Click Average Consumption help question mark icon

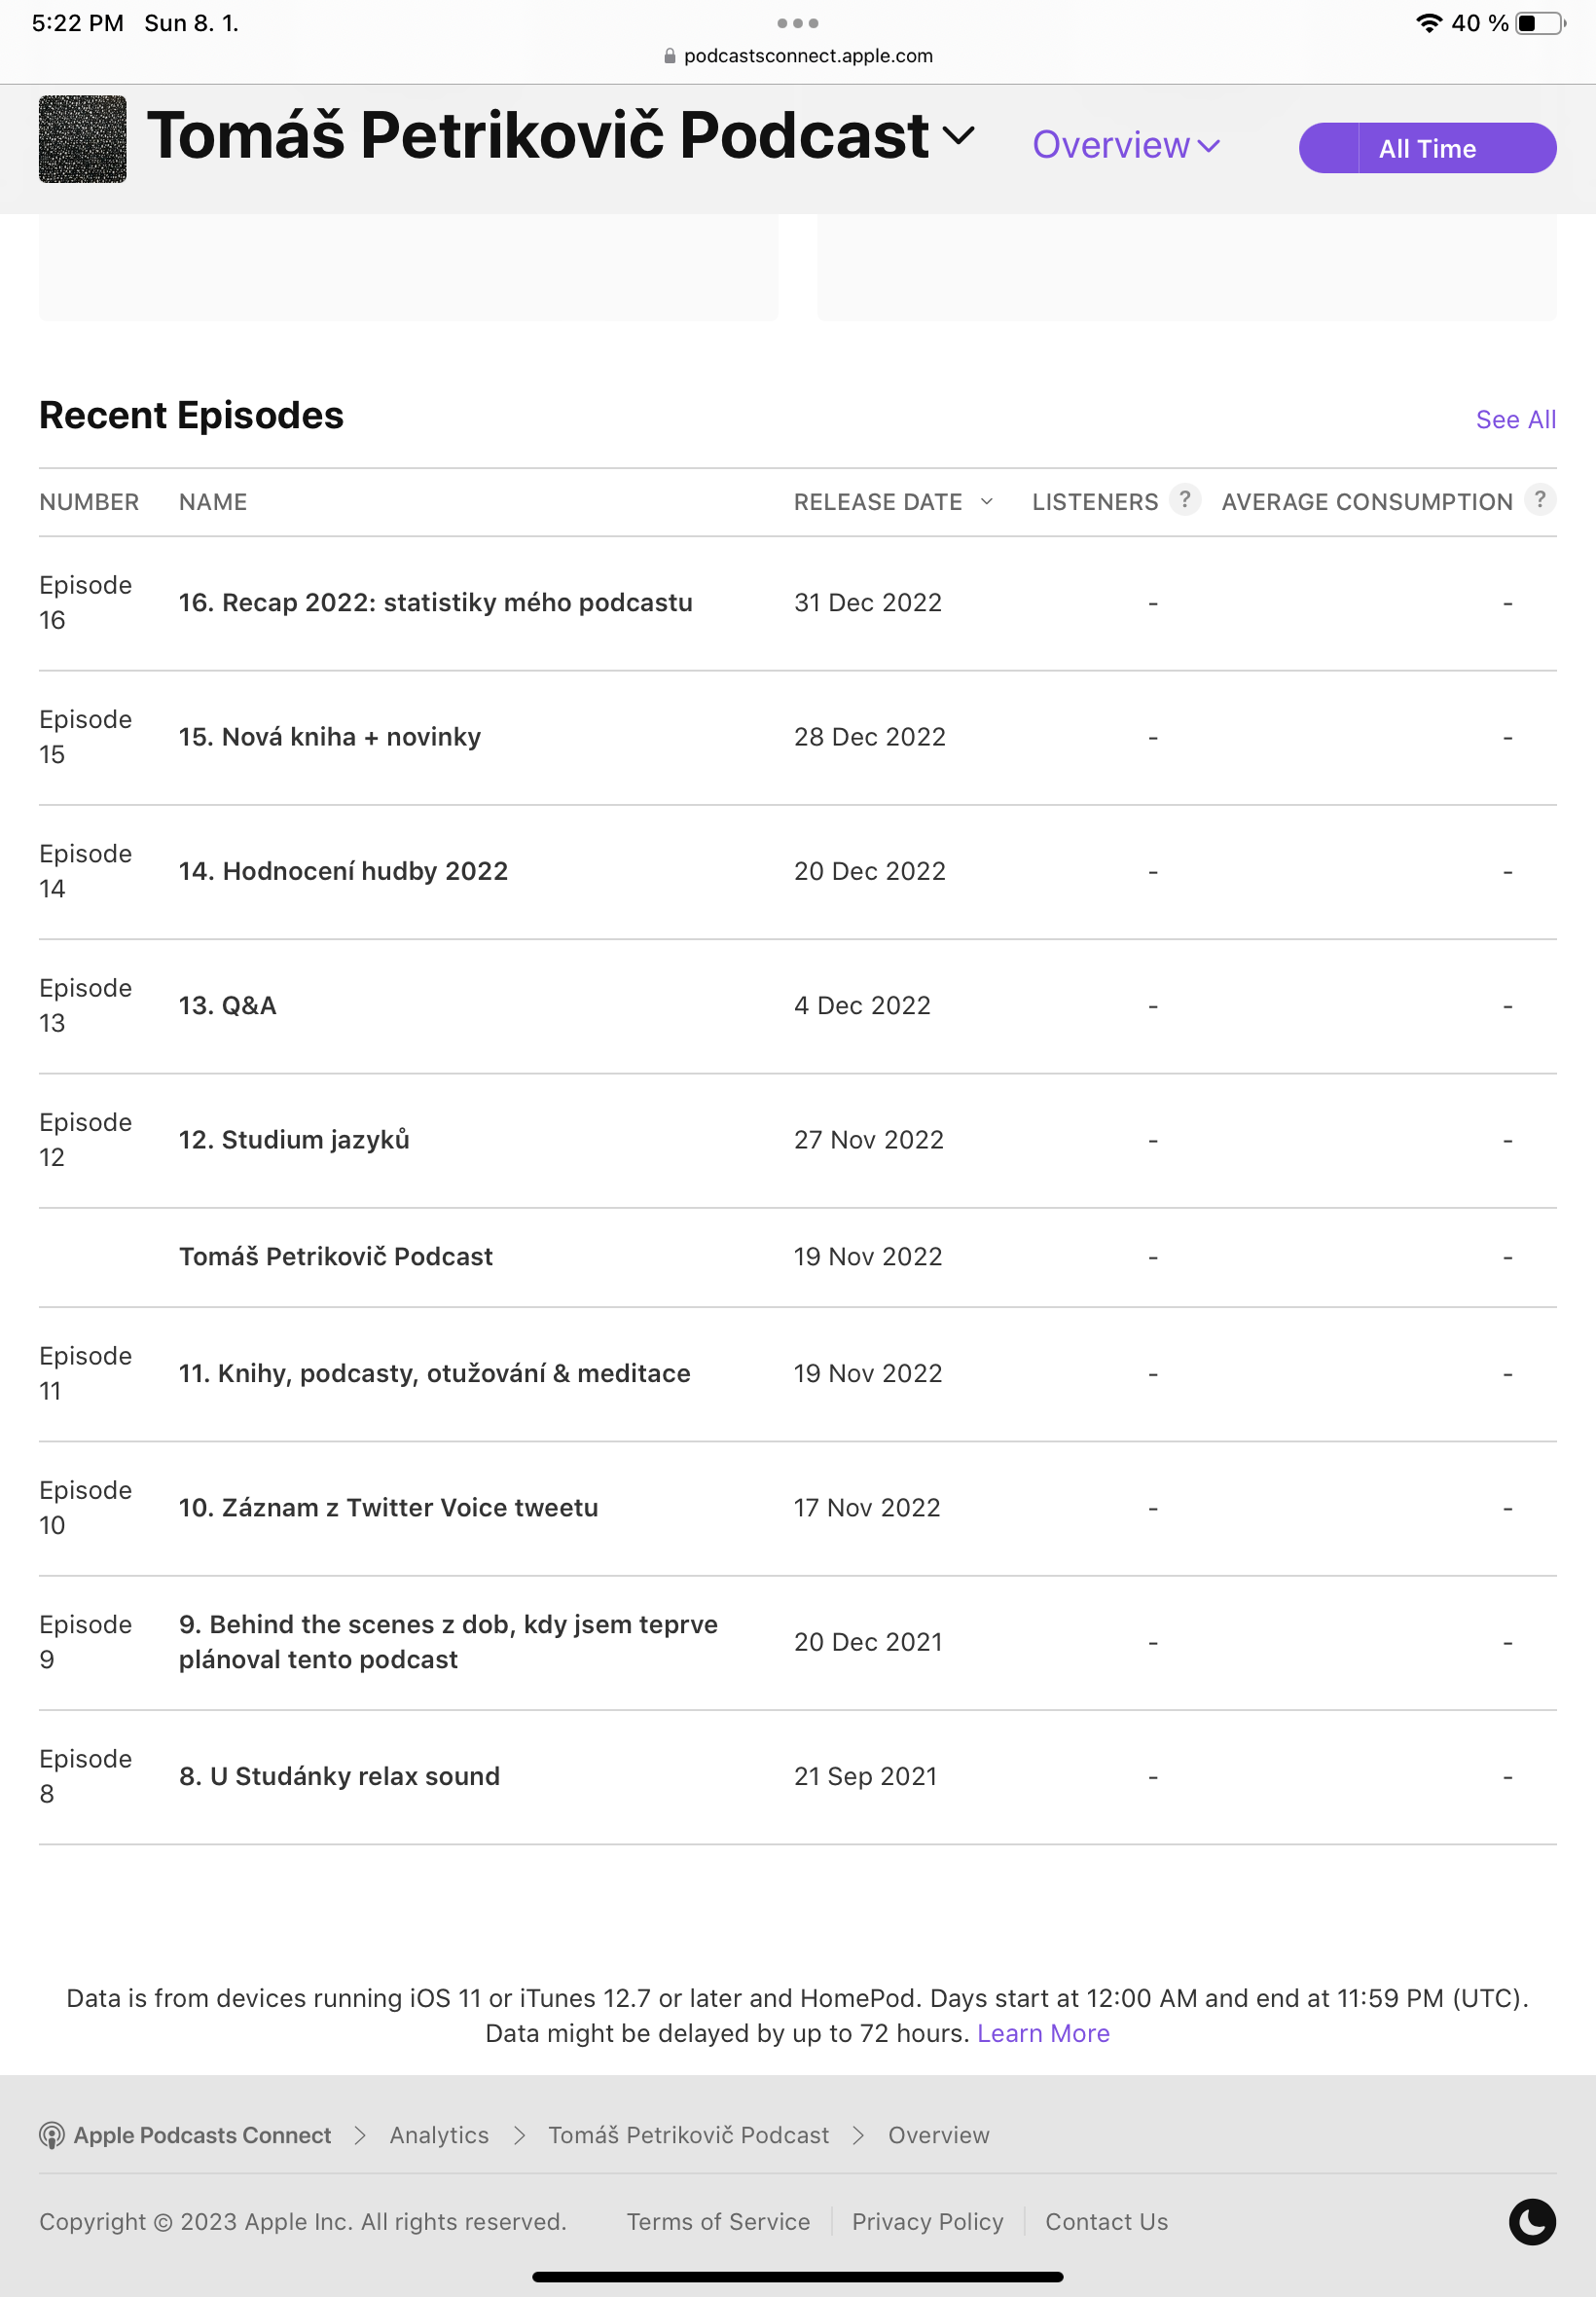click(x=1539, y=499)
